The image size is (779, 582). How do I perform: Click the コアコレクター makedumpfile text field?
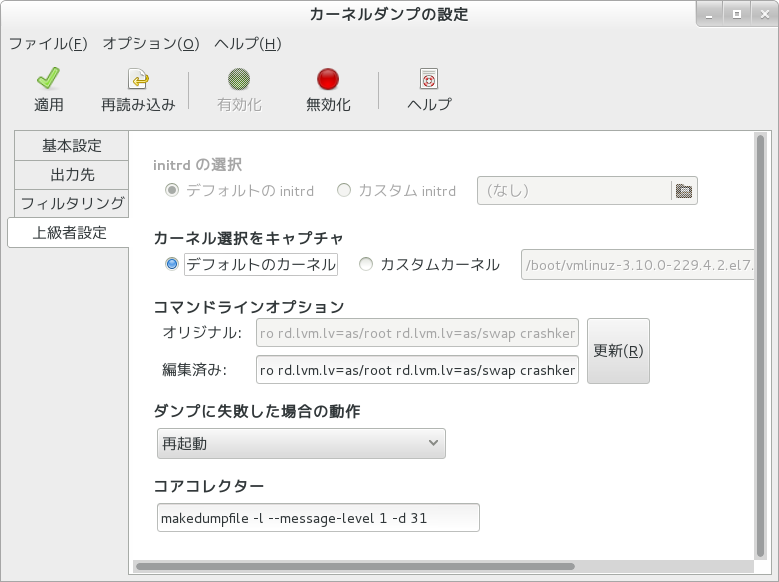tap(318, 518)
